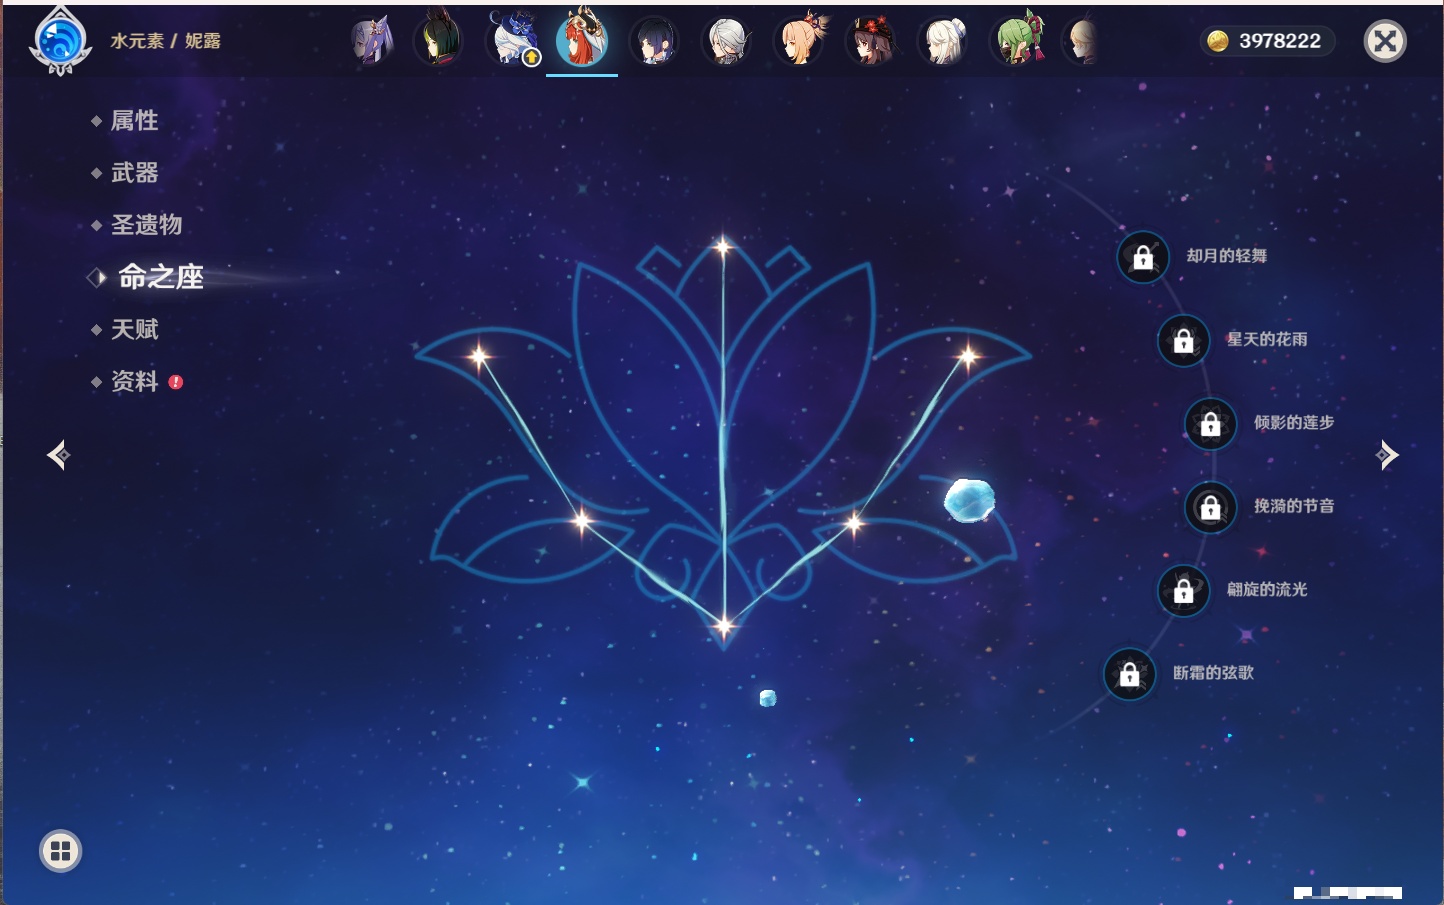Close the character screen with X button

click(1385, 41)
